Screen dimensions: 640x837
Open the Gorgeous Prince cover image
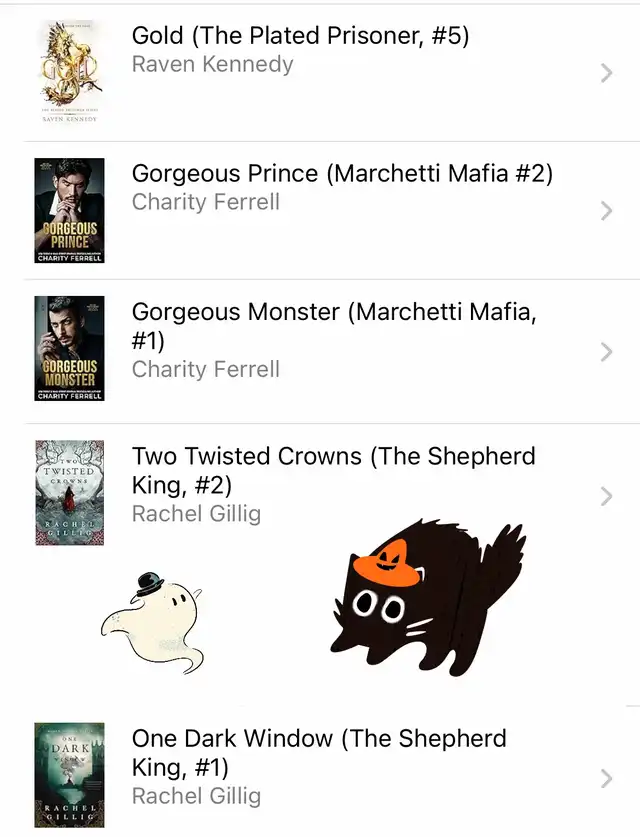[x=69, y=210]
